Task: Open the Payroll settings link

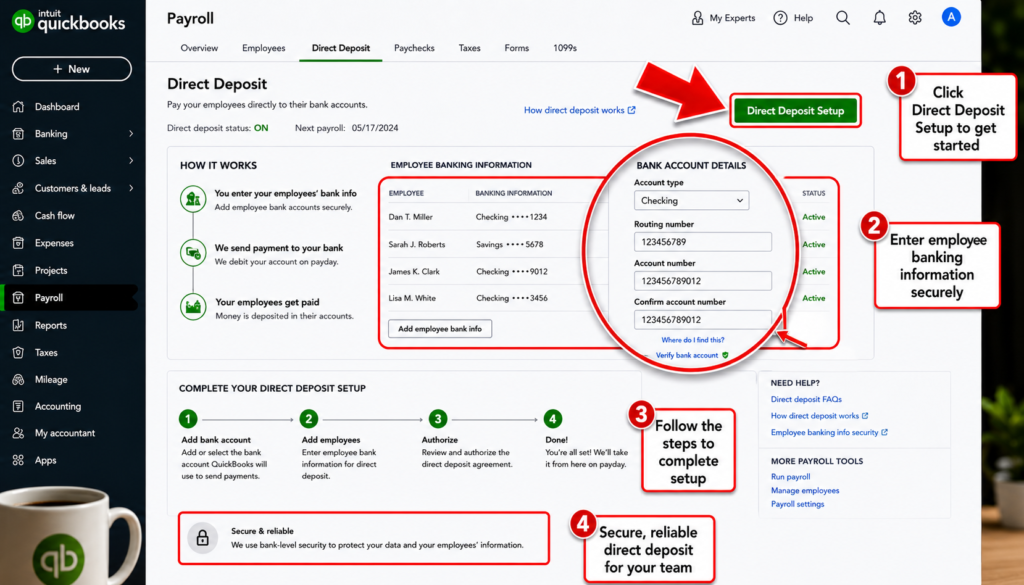Action: coord(797,504)
